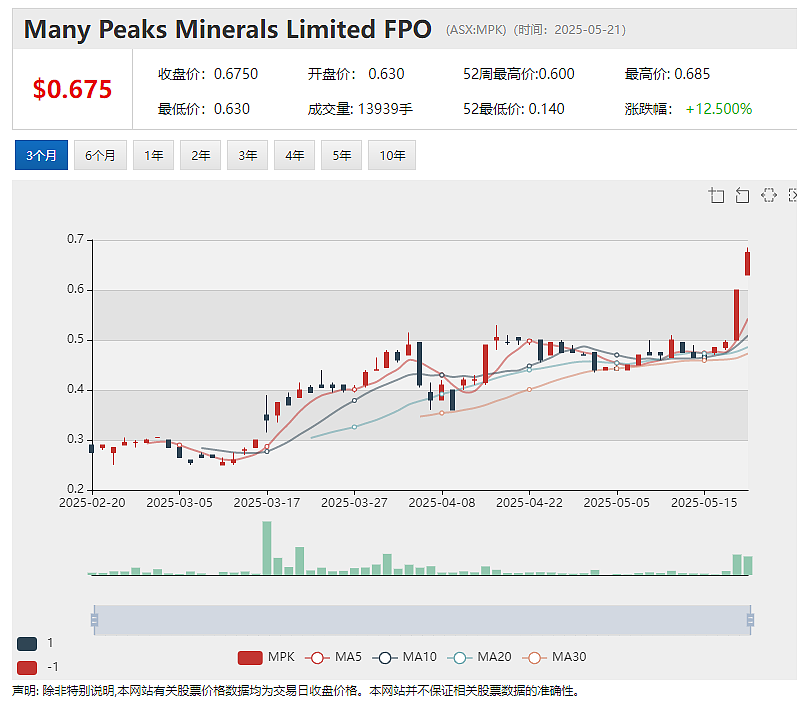Click the ASX:MPK ticker code text
This screenshot has height=705, width=811.
pyautogui.click(x=476, y=30)
